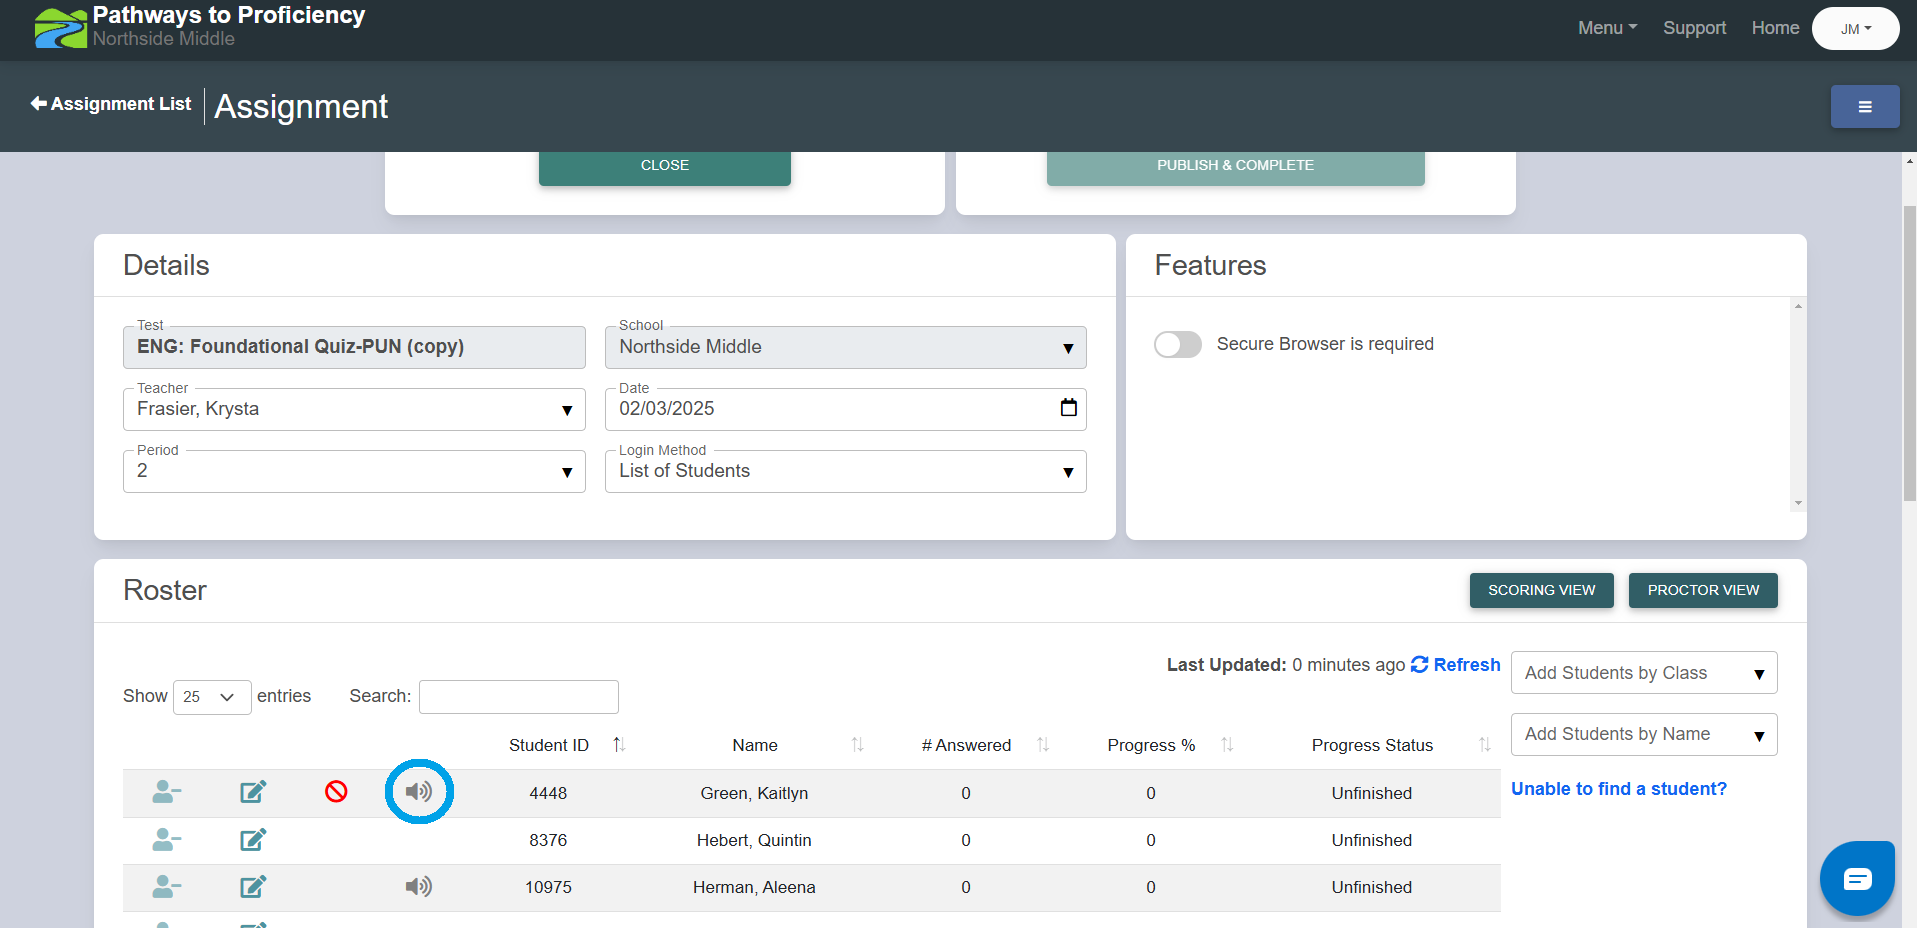Sort roster by Name arrows
Image resolution: width=1917 pixels, height=928 pixels.
click(x=857, y=745)
